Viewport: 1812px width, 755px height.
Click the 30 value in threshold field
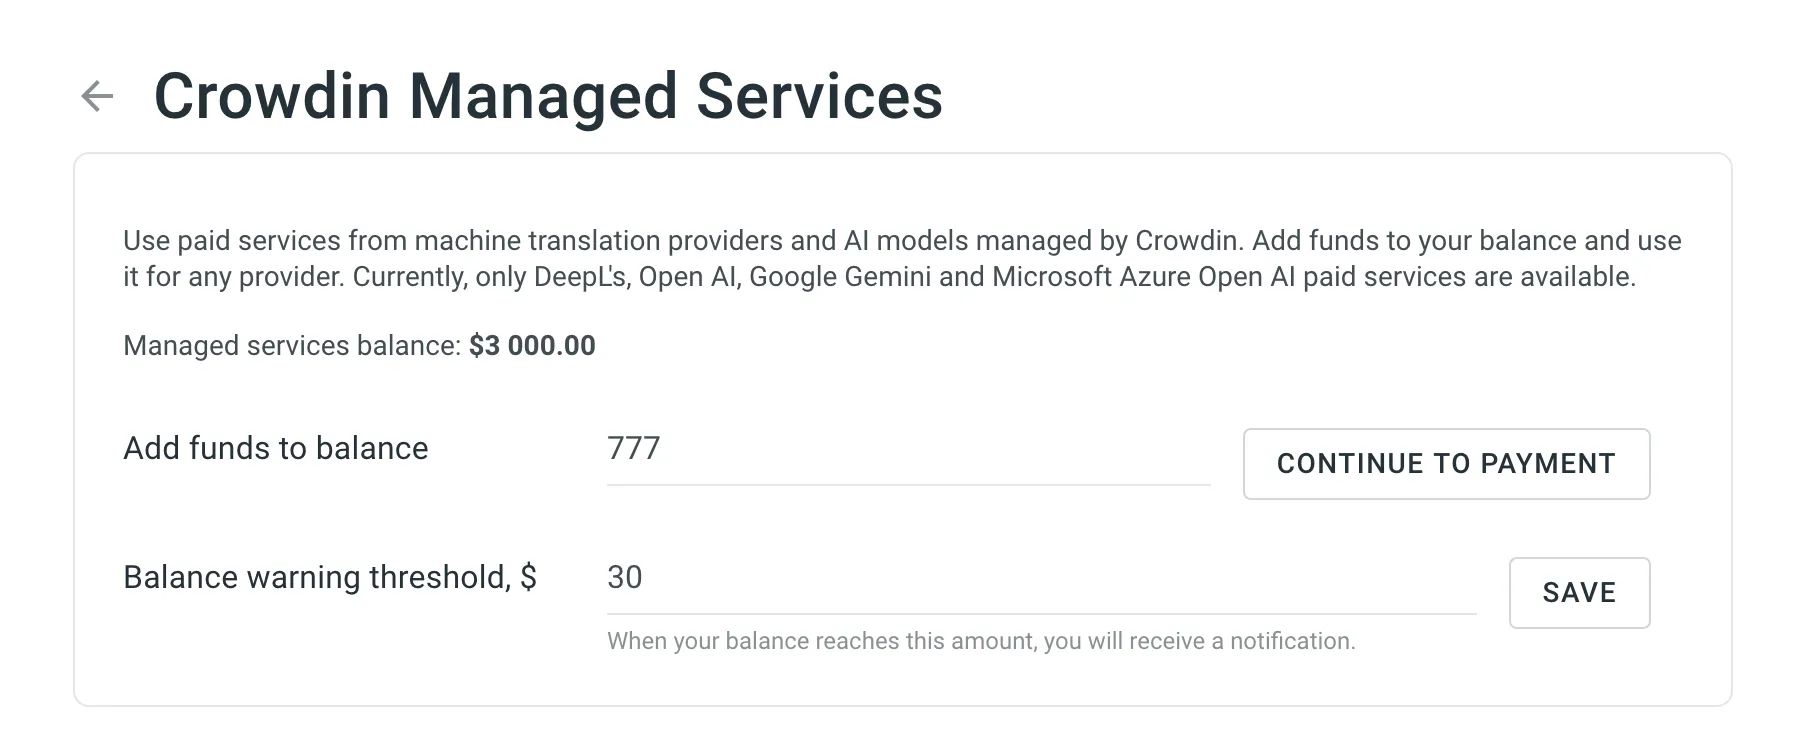625,578
